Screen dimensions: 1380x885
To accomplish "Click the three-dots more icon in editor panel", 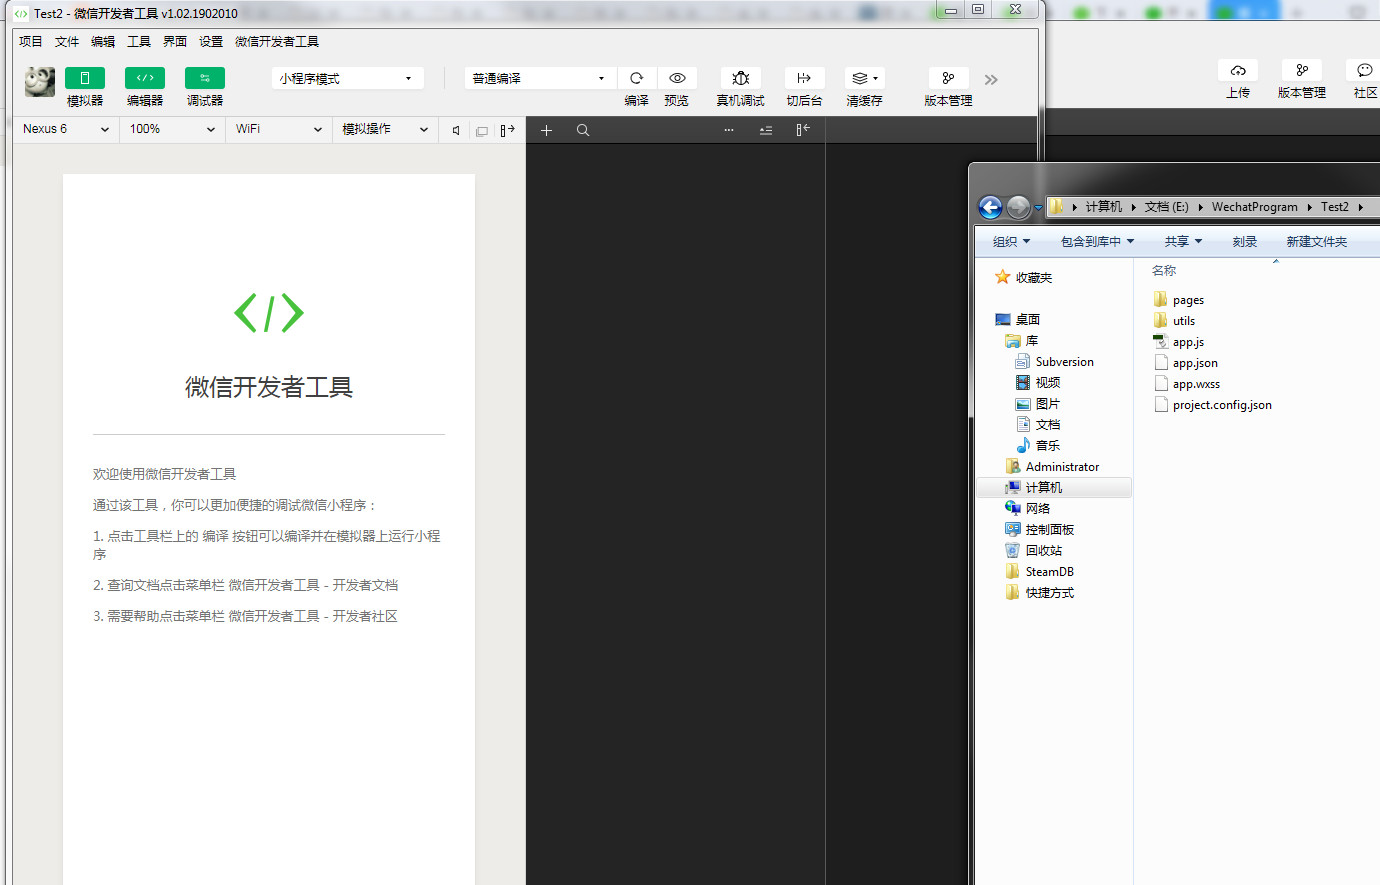I will tap(729, 130).
